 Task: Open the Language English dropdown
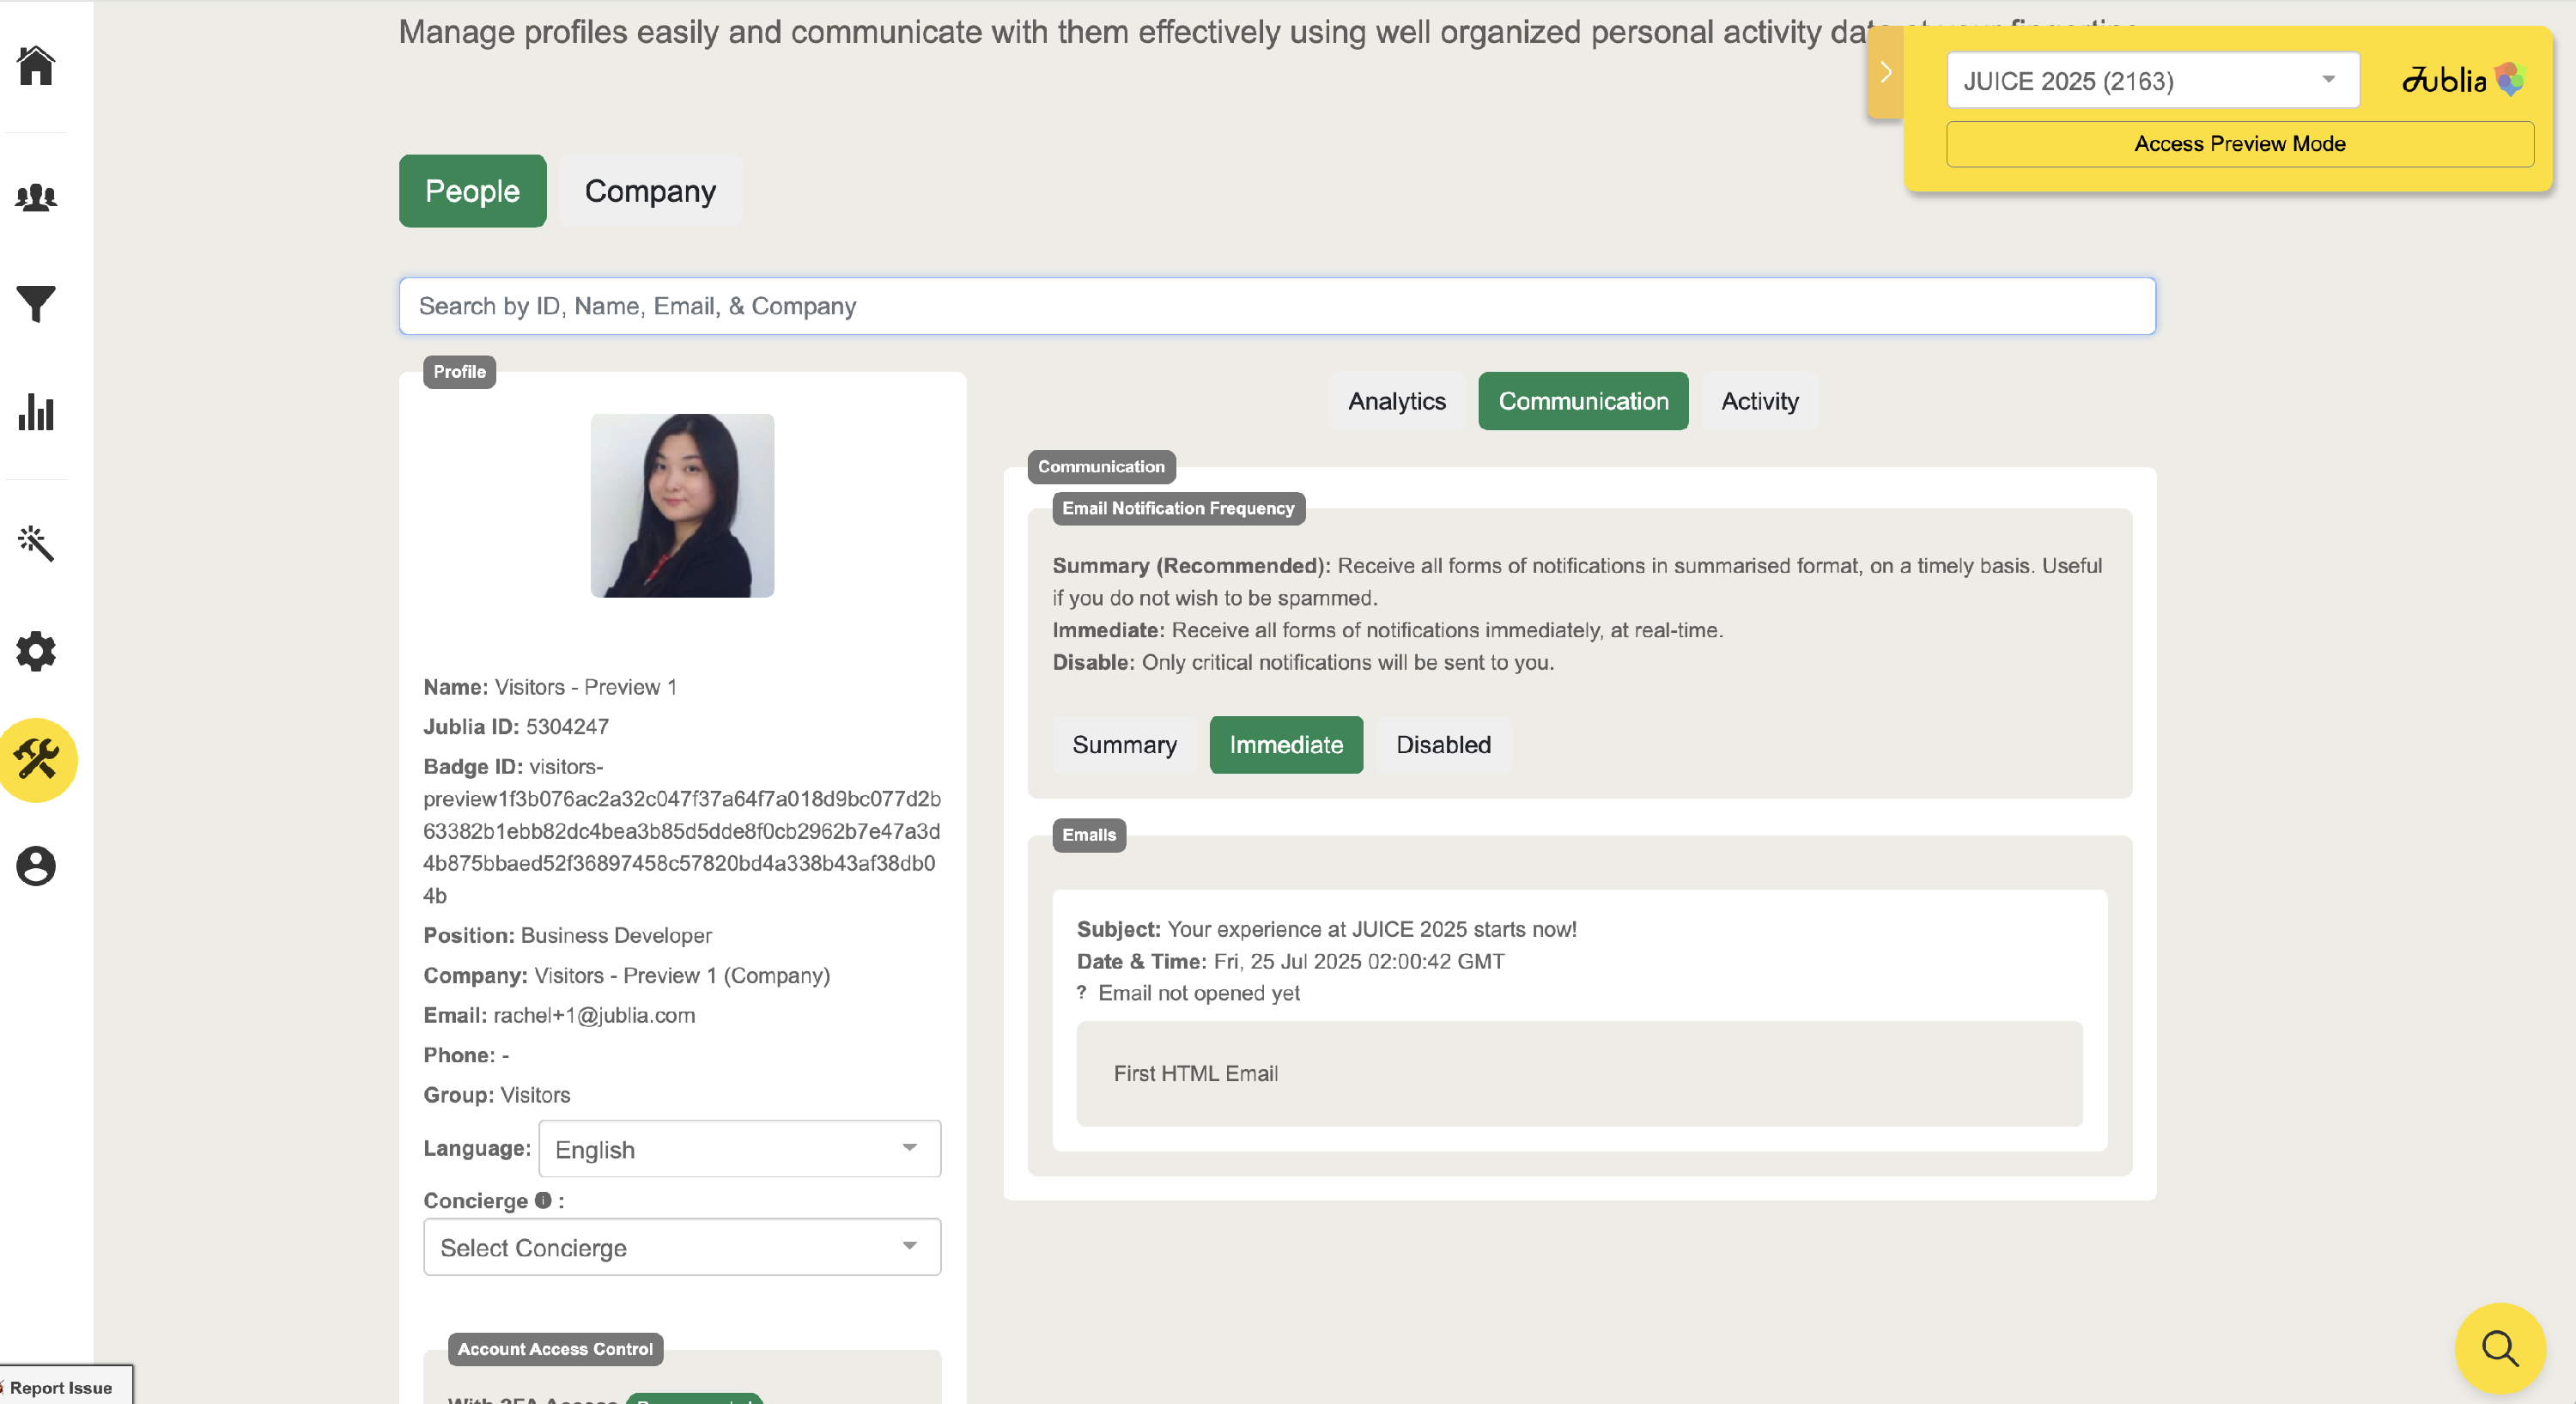[739, 1149]
